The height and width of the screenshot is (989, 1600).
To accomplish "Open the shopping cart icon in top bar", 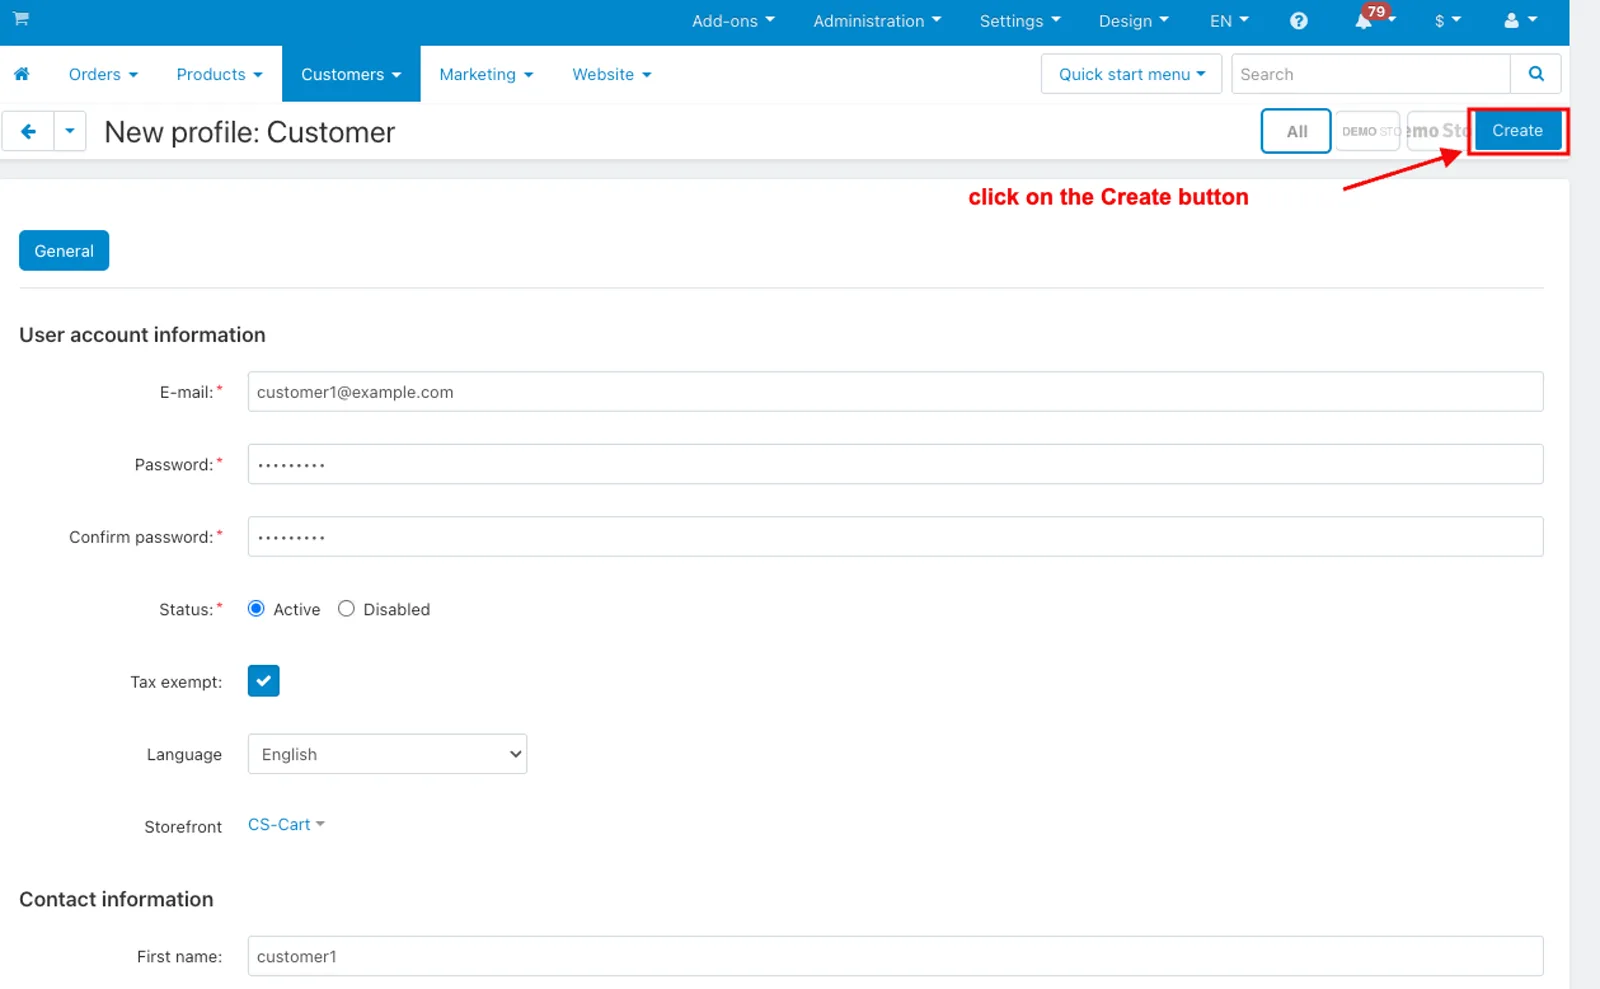I will tap(21, 19).
